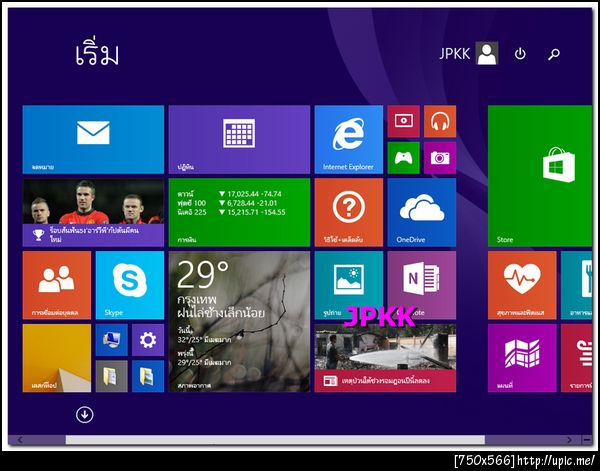This screenshot has width=600, height=471.
Task: Click the zoom-out minus button at scrollbar end
Action: click(587, 440)
